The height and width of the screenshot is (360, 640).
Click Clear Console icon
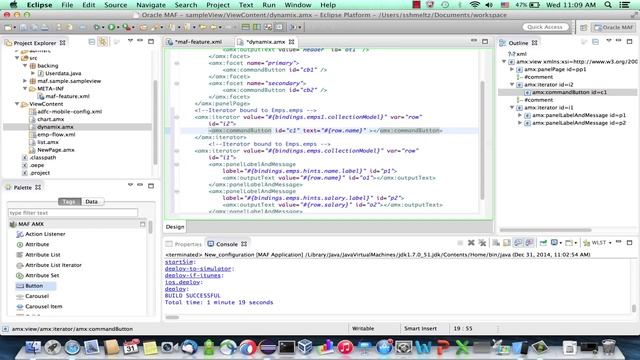point(496,243)
